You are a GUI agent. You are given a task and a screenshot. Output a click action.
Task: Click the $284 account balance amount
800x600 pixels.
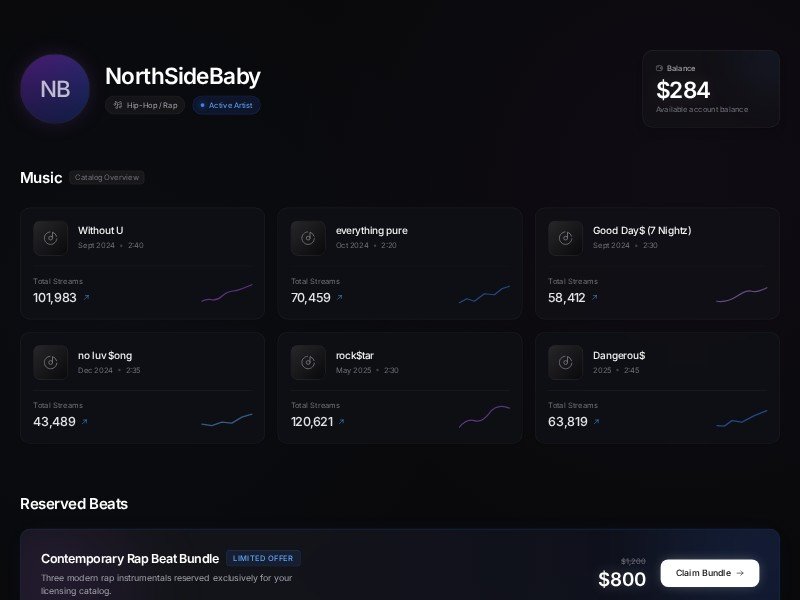click(683, 90)
